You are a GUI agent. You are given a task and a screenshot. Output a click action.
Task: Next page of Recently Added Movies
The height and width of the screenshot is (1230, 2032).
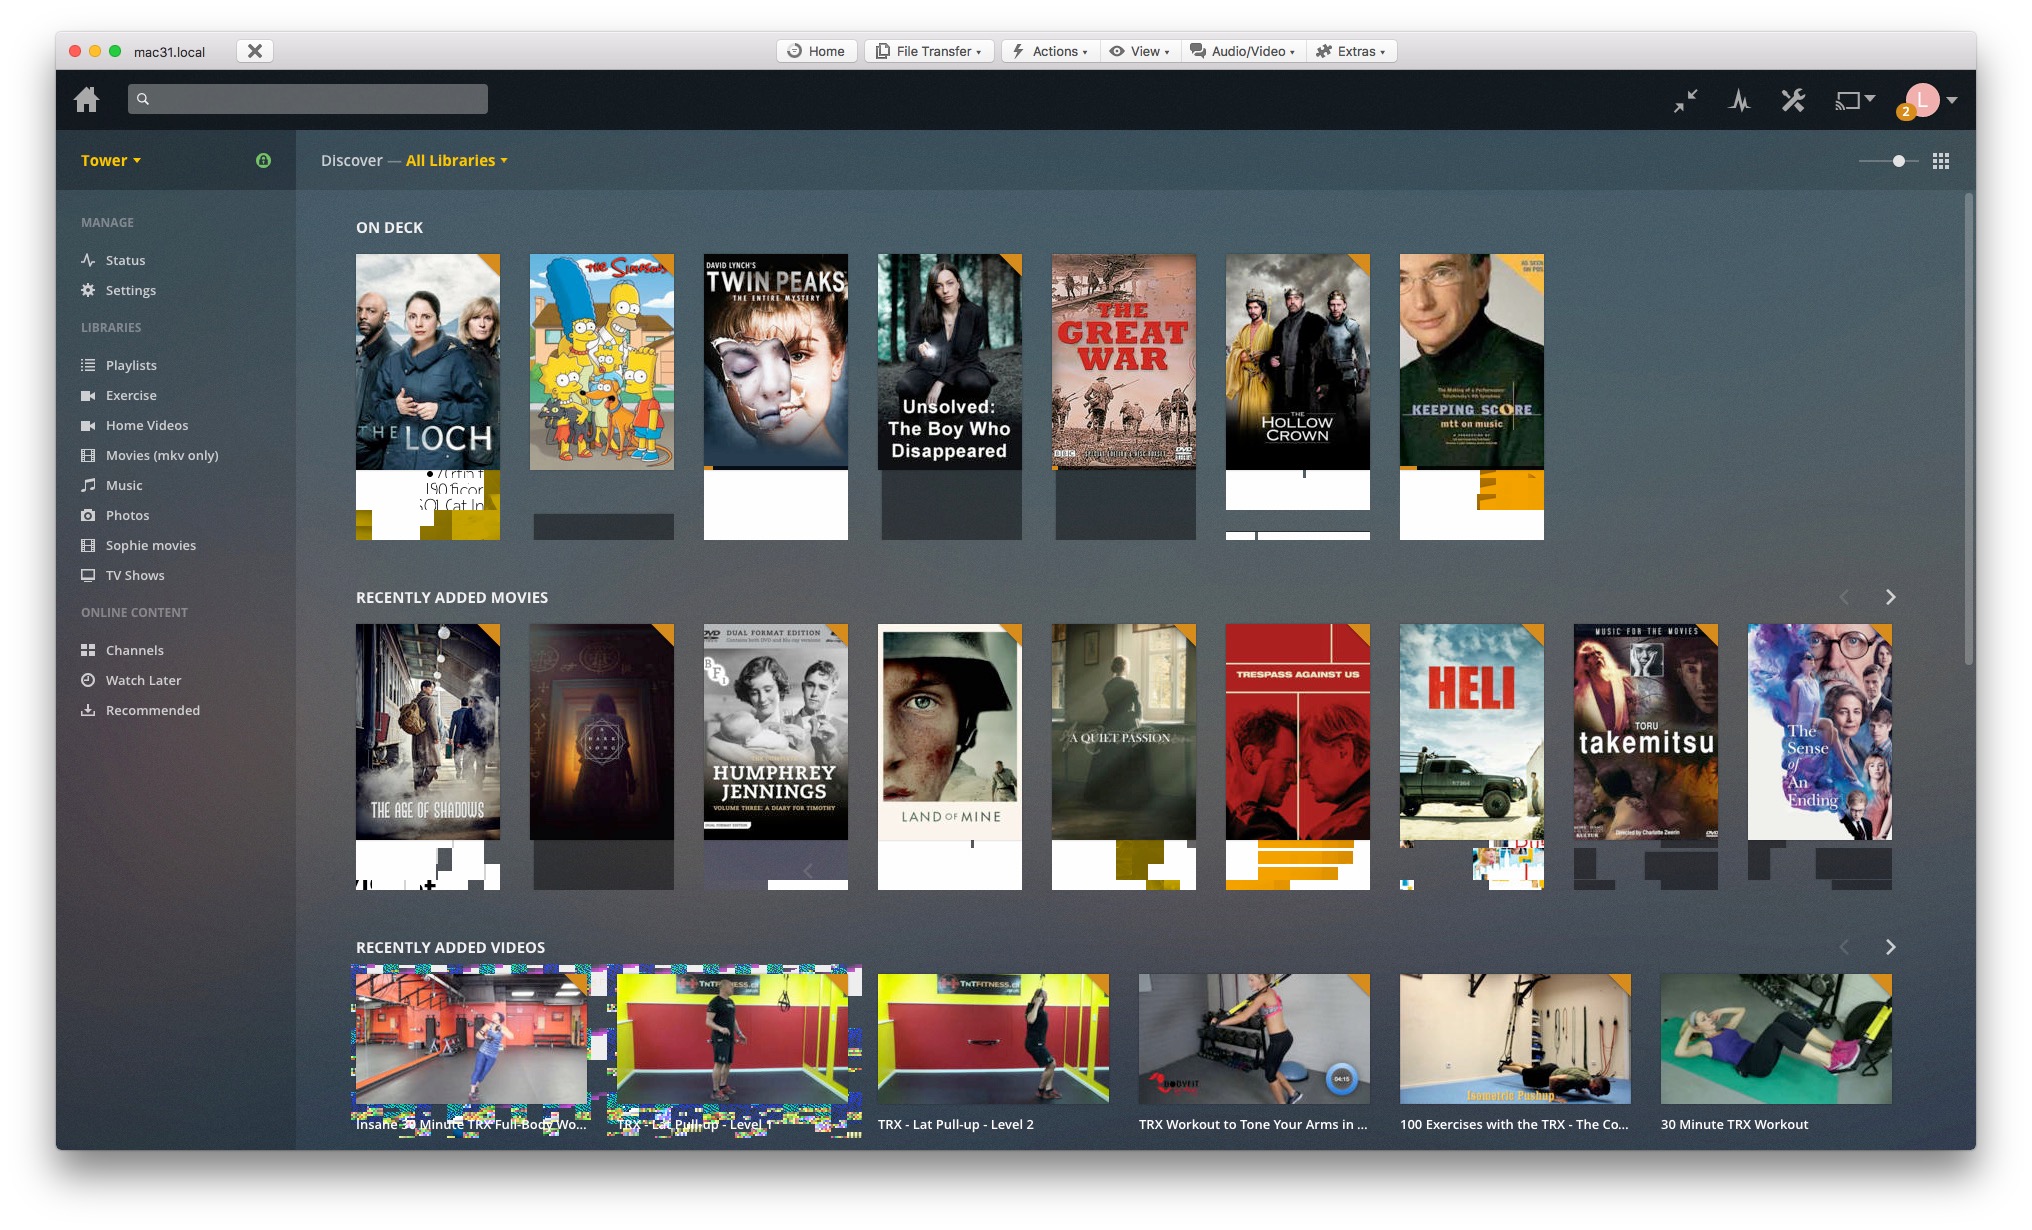(x=1890, y=597)
